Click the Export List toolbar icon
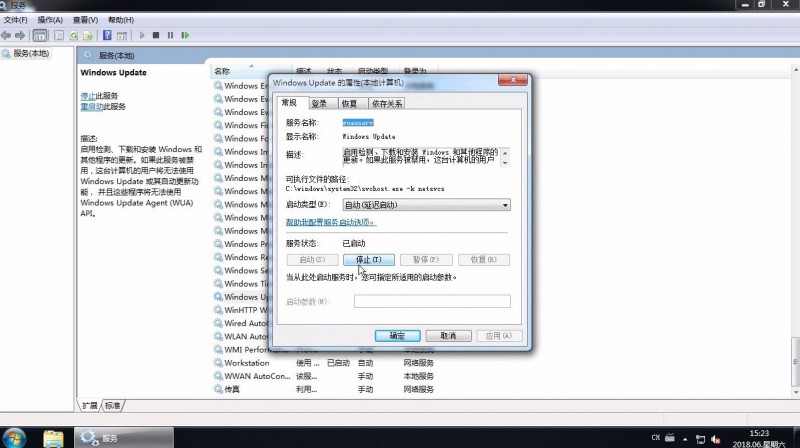The width and height of the screenshot is (800, 448). (88, 35)
